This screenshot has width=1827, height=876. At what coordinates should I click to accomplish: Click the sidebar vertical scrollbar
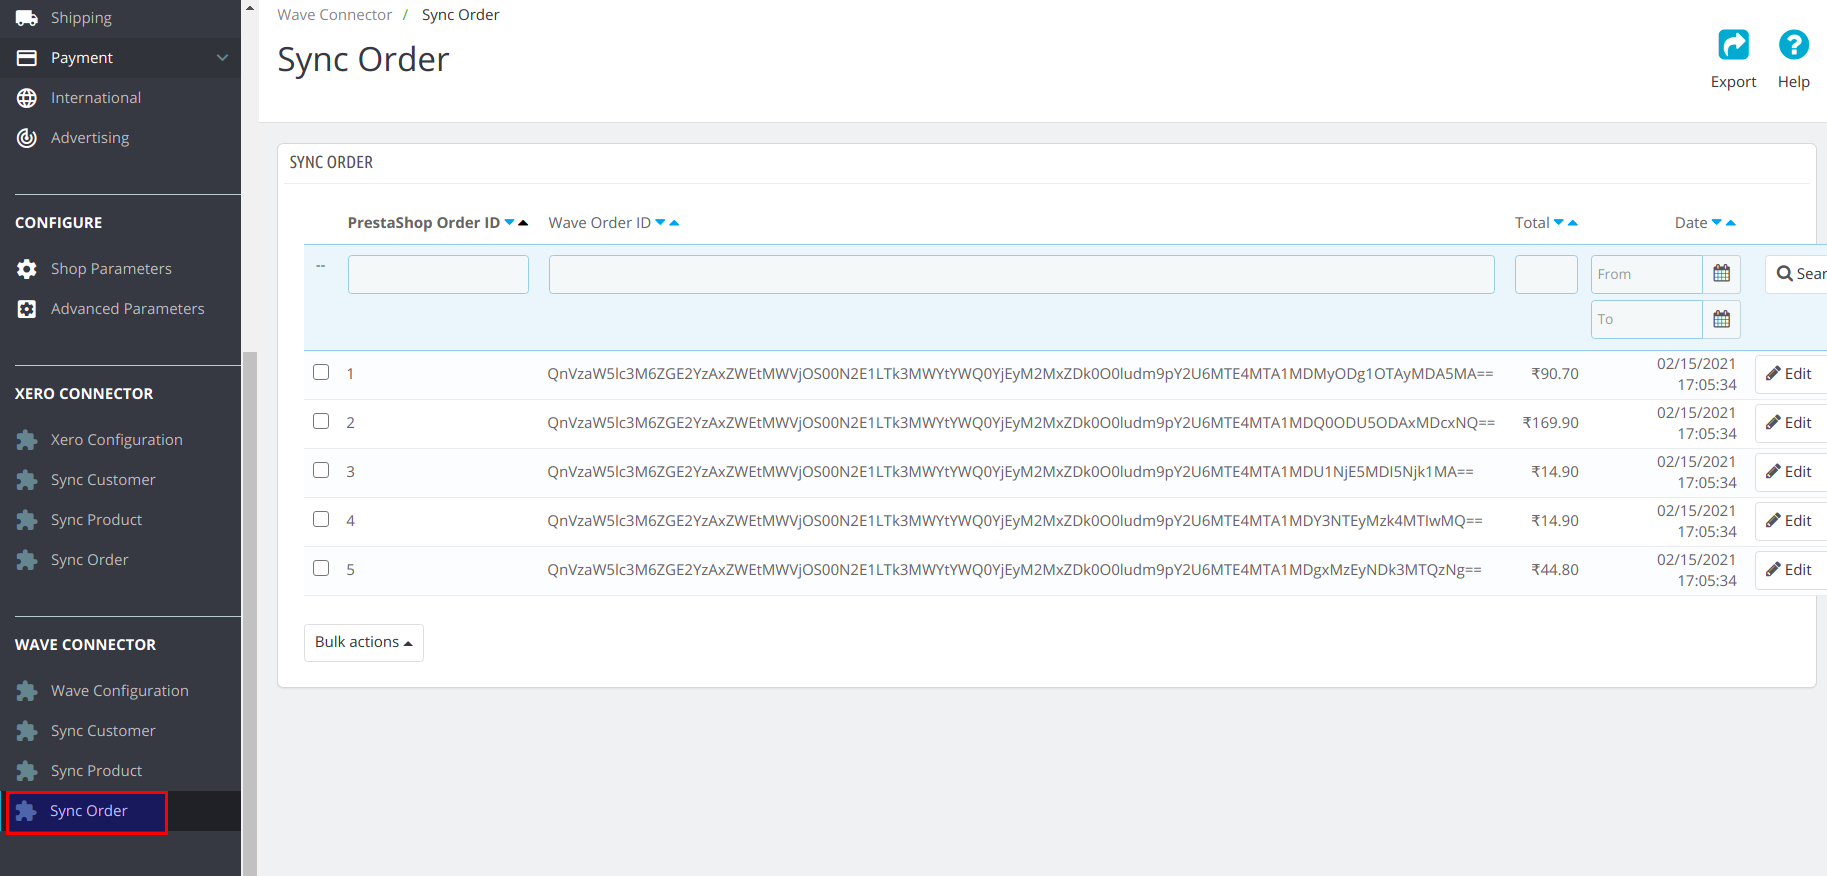[x=250, y=613]
